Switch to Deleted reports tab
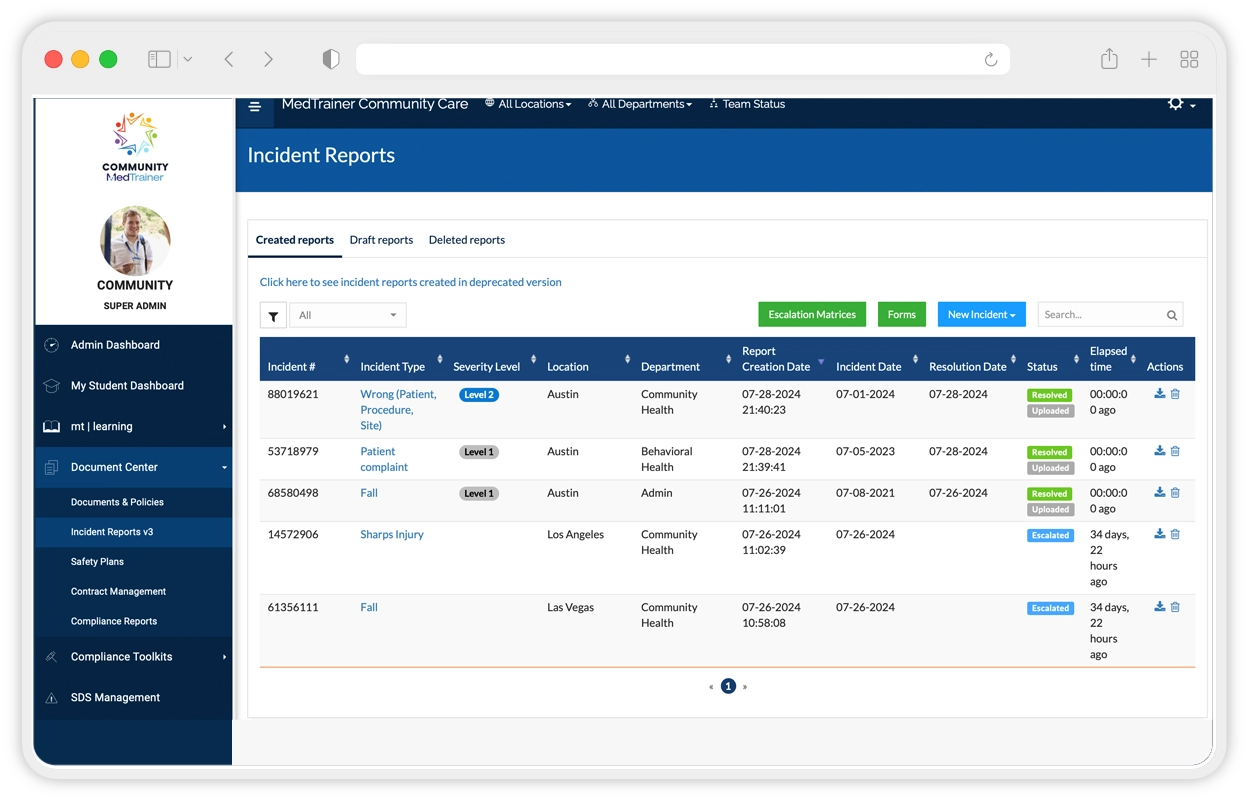The image size is (1250, 800). [x=467, y=240]
